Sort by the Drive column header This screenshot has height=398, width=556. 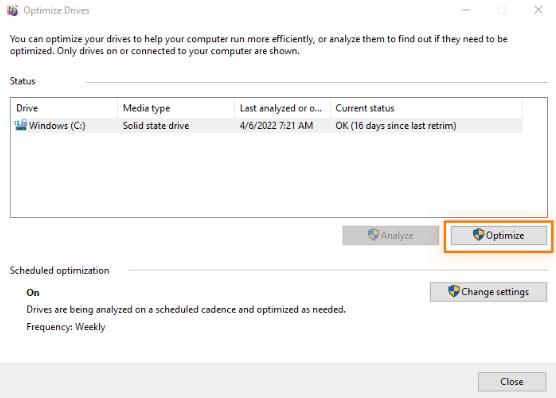(64, 108)
